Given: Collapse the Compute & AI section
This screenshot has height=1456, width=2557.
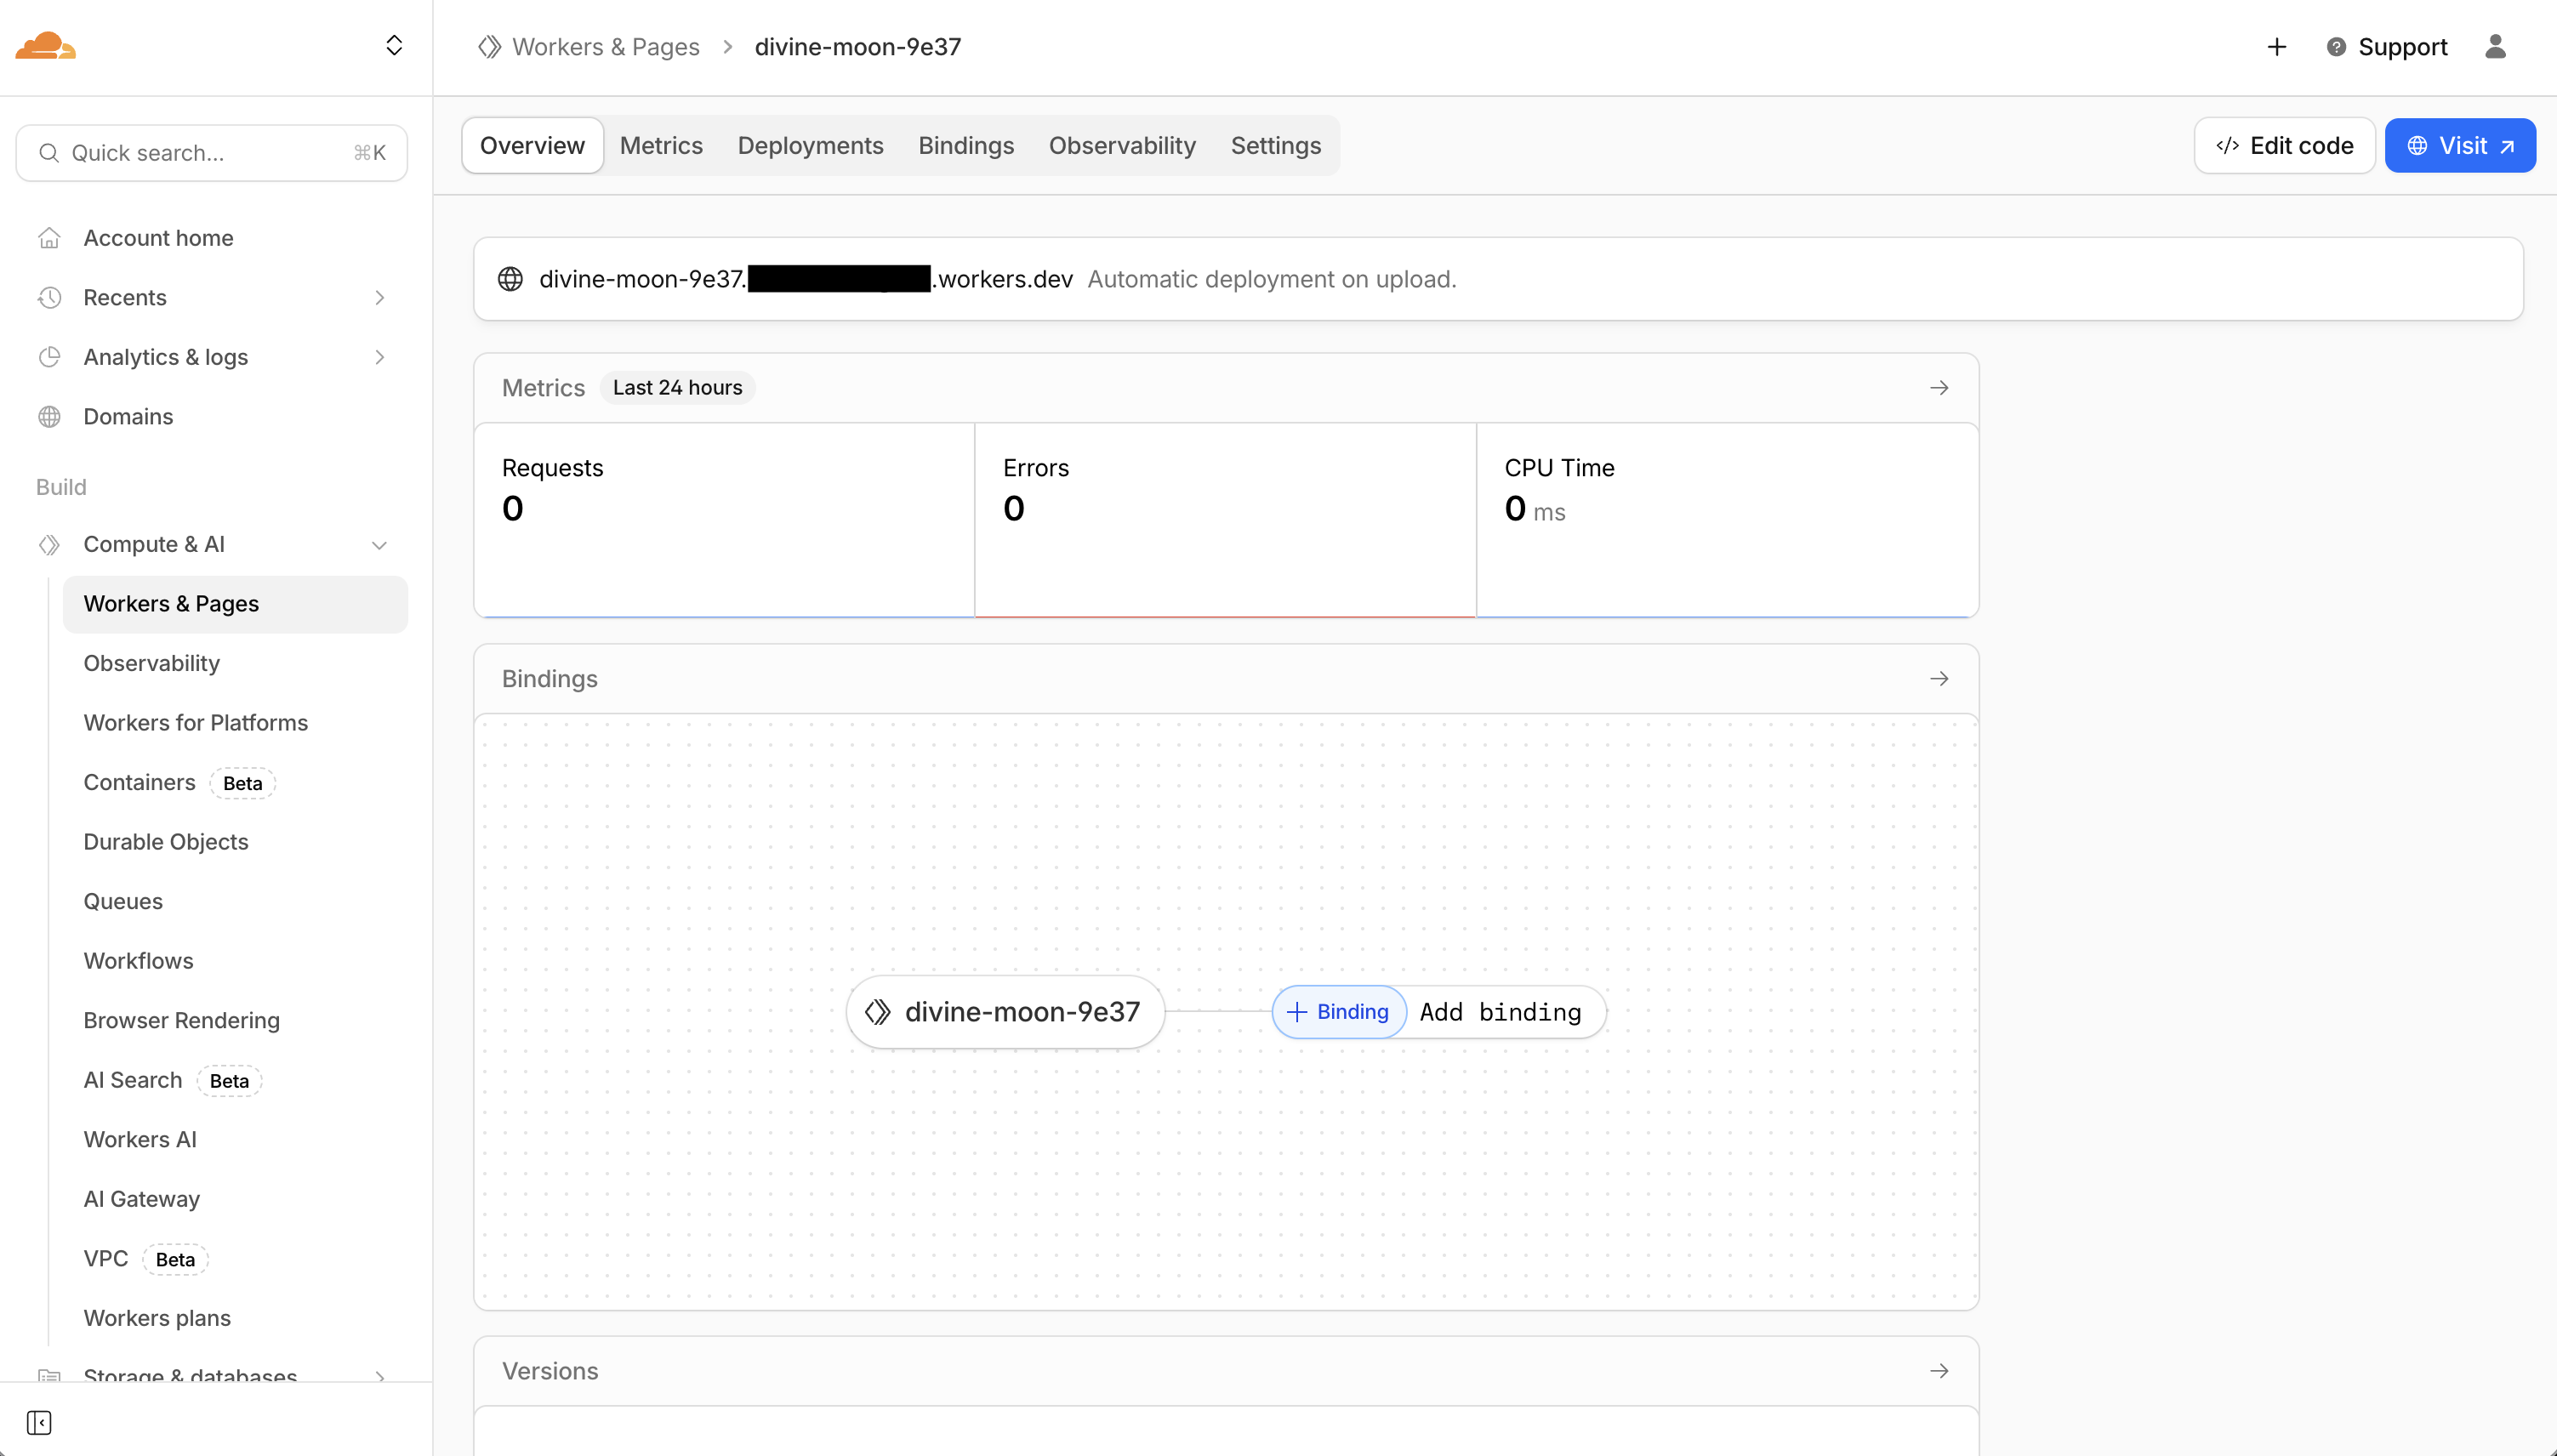Looking at the screenshot, I should [379, 545].
